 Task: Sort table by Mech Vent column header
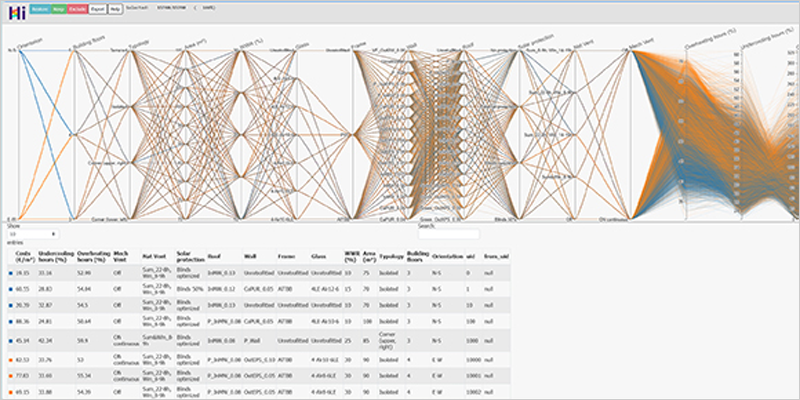tap(121, 257)
